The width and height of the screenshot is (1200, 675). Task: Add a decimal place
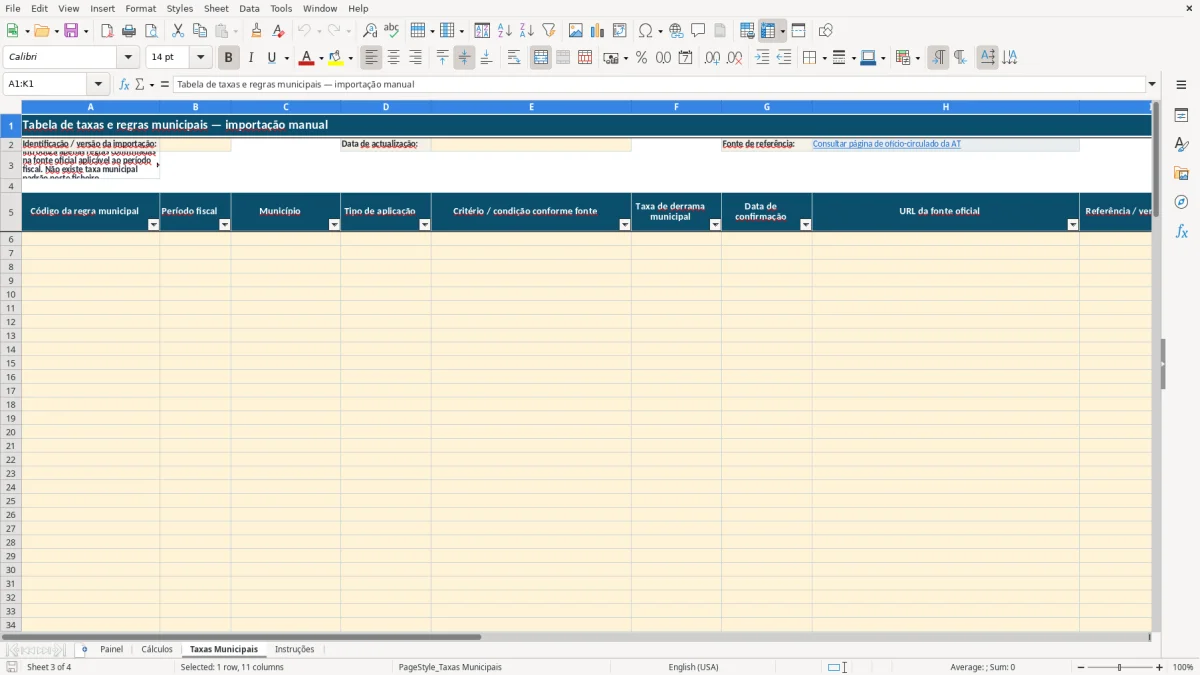click(x=712, y=58)
